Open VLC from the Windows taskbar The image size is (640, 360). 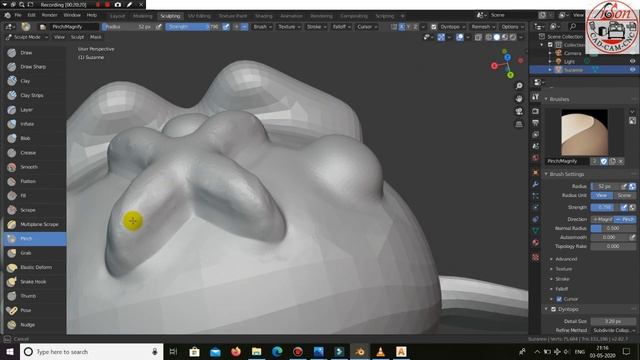[380, 352]
